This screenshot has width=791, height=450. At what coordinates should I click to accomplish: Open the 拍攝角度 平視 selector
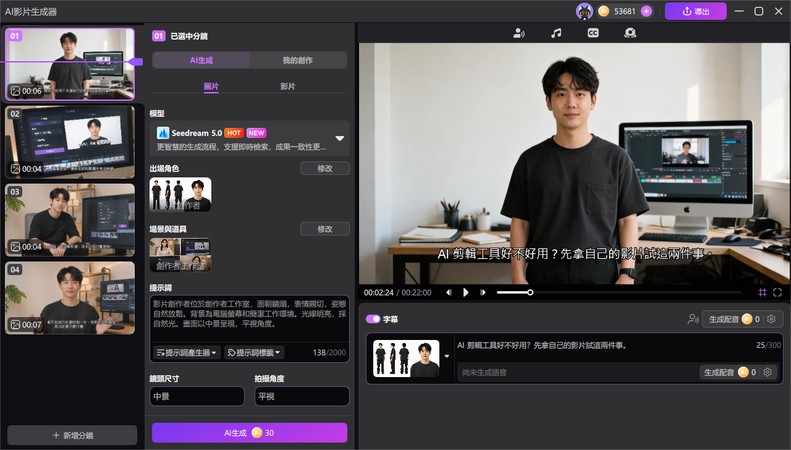coord(302,396)
